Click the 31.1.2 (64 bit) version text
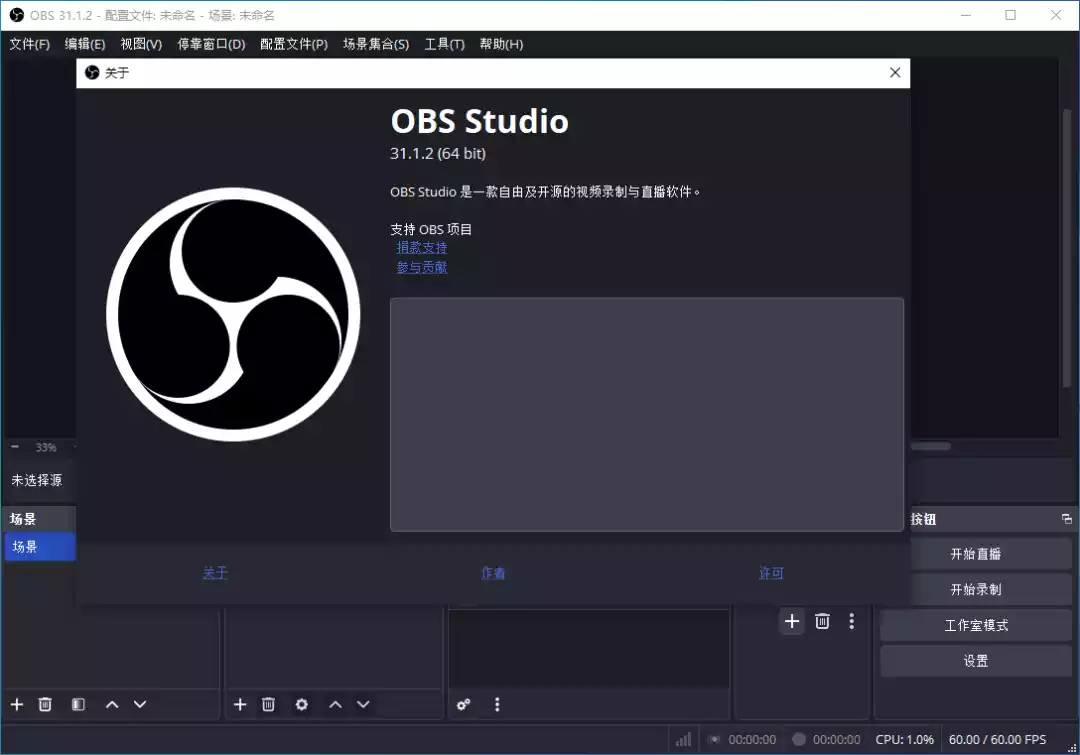The width and height of the screenshot is (1080, 755). point(437,154)
